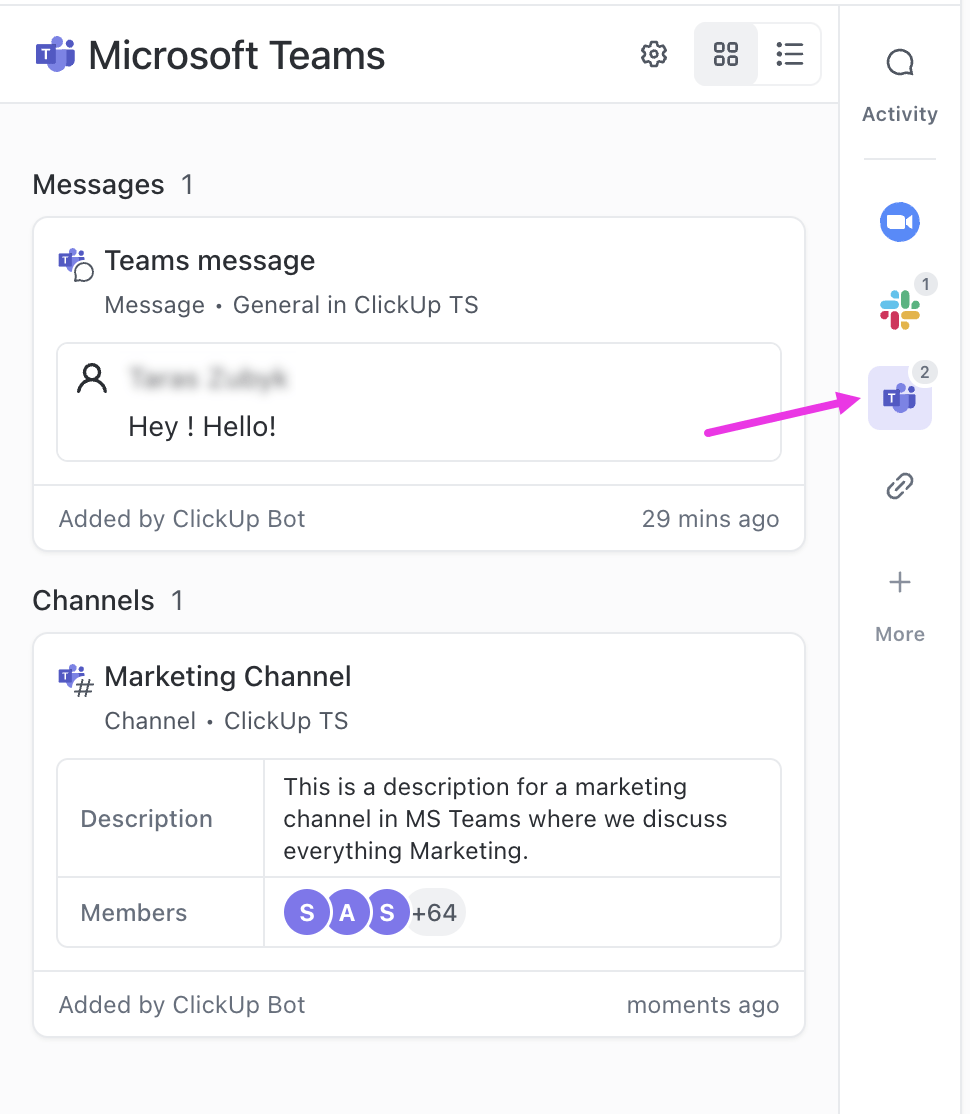Toggle the grid view layout
The image size is (970, 1114).
pos(725,54)
